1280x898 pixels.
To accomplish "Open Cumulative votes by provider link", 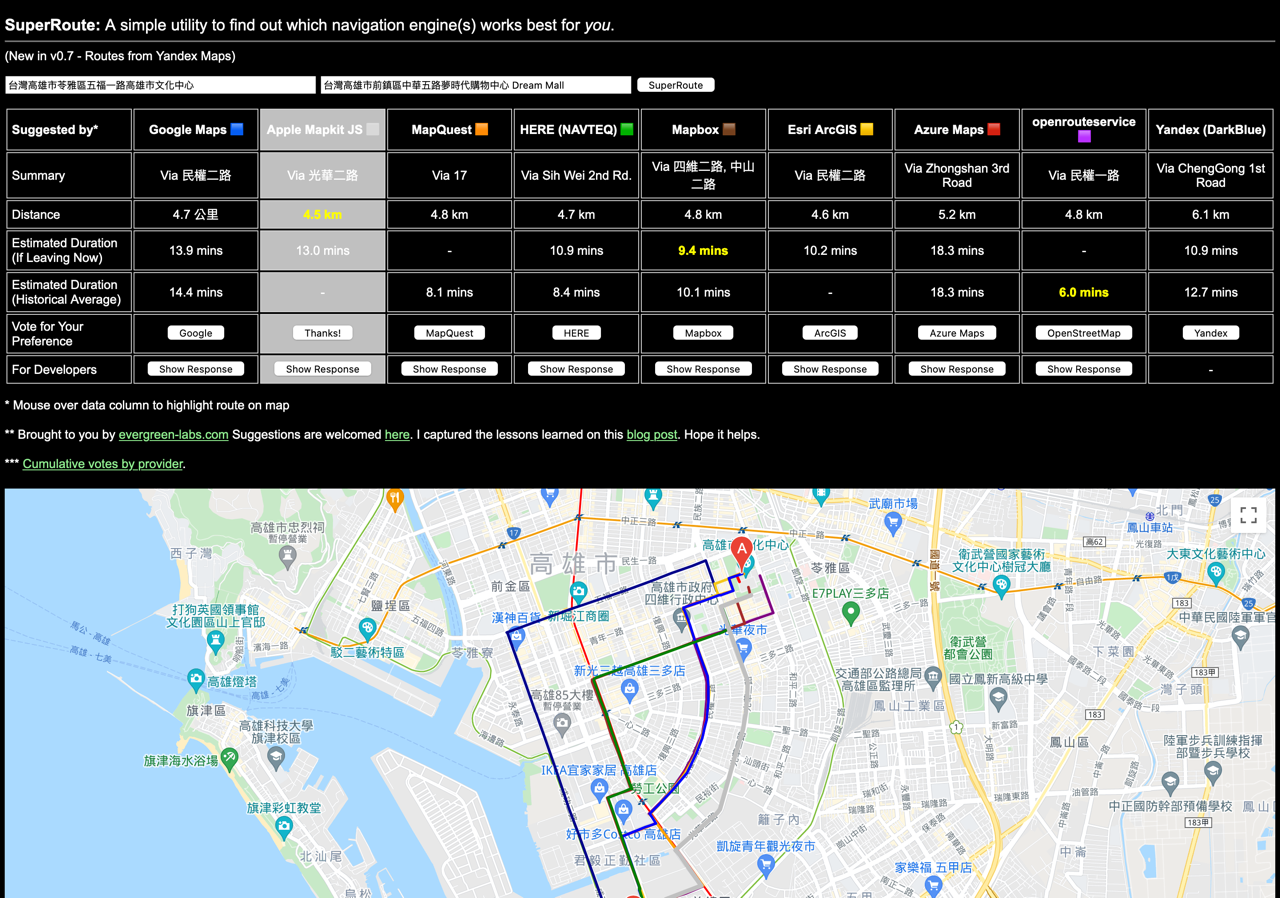I will click(103, 464).
